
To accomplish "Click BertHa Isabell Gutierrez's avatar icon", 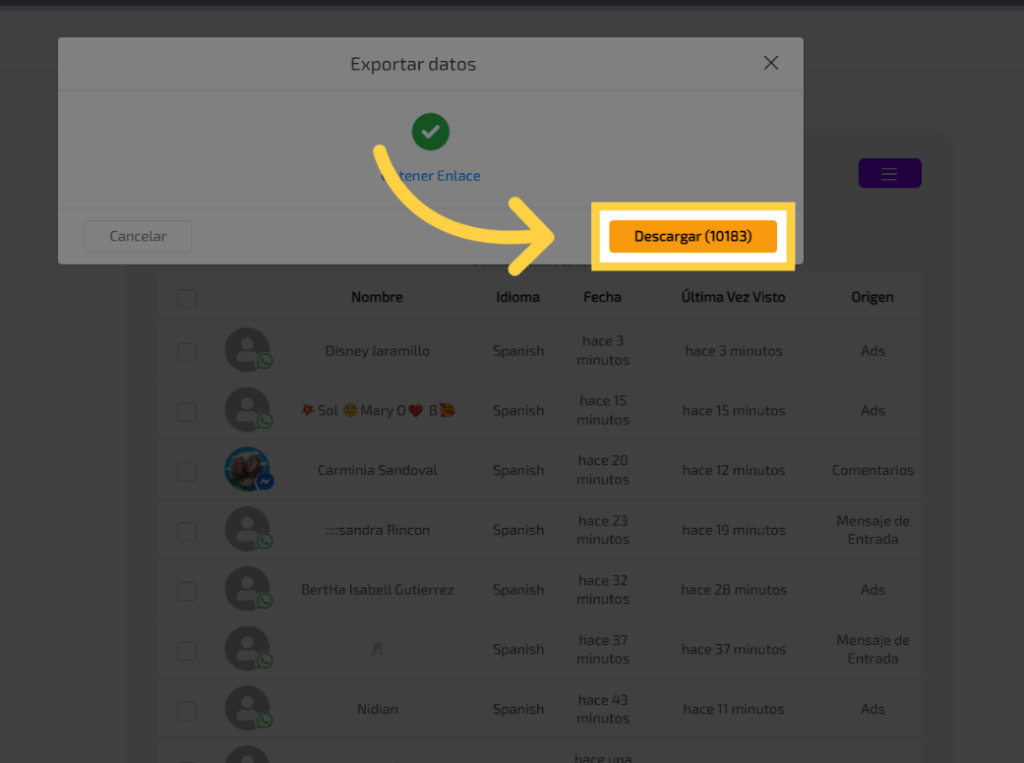I will [x=247, y=589].
